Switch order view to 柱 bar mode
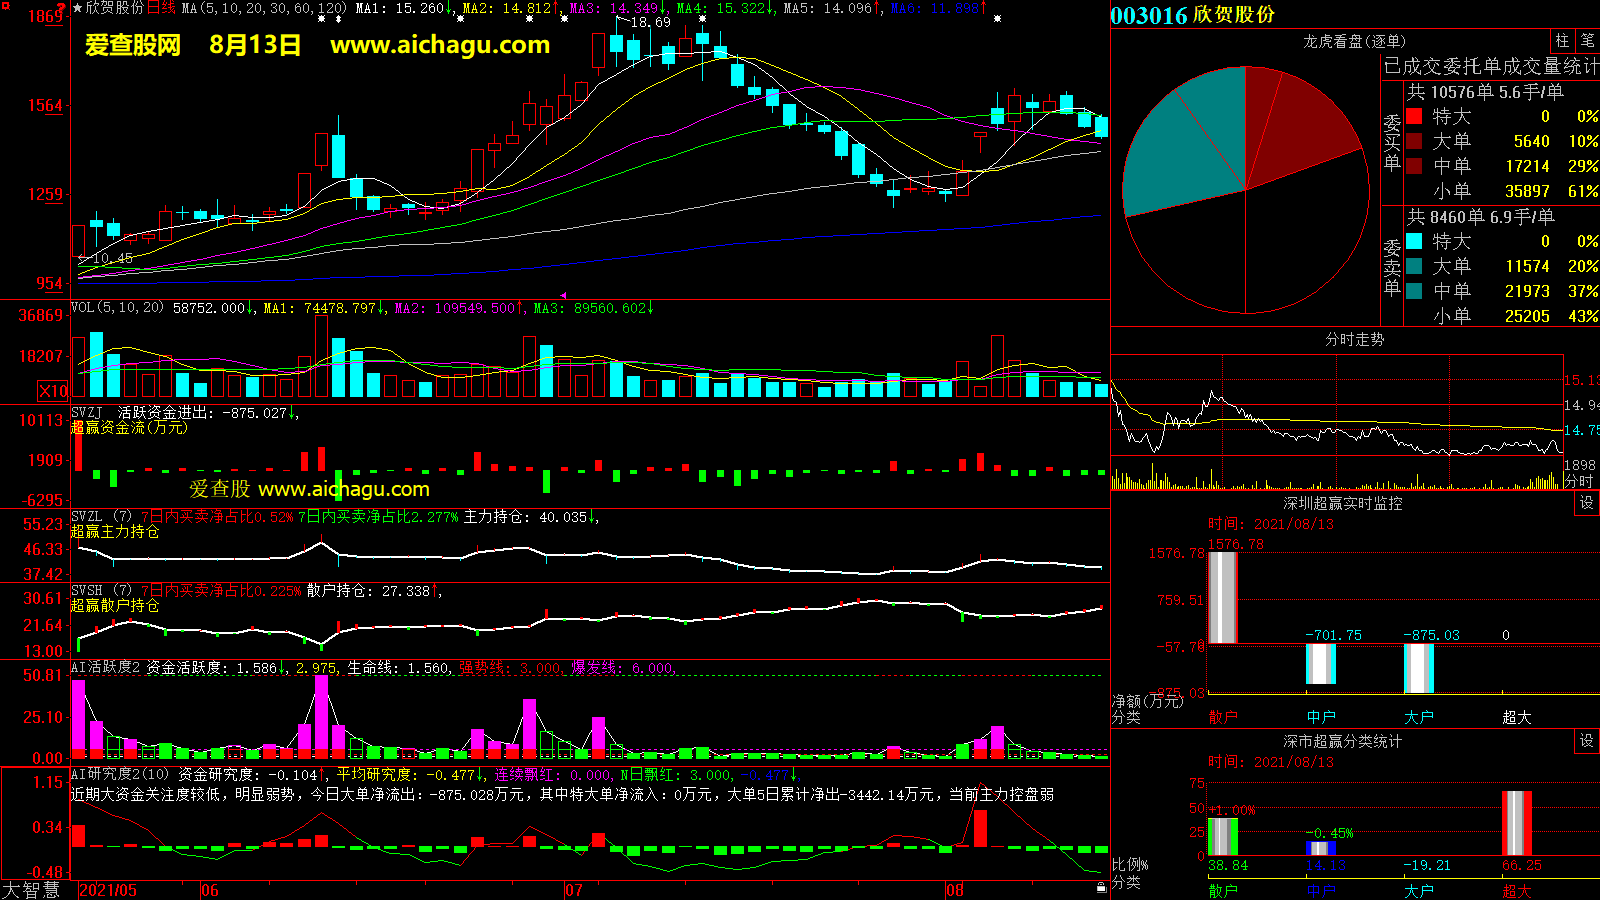This screenshot has height=900, width=1600. pyautogui.click(x=1562, y=41)
